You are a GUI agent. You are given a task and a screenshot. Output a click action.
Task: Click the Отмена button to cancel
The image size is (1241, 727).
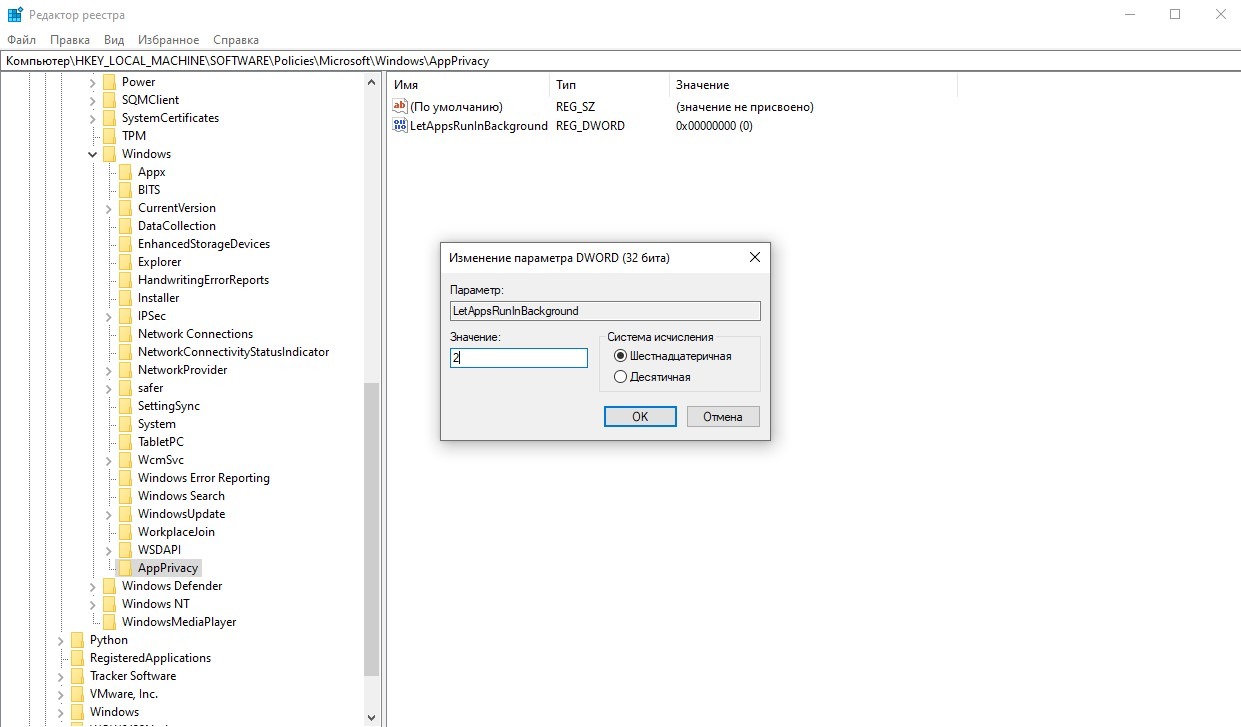point(722,416)
